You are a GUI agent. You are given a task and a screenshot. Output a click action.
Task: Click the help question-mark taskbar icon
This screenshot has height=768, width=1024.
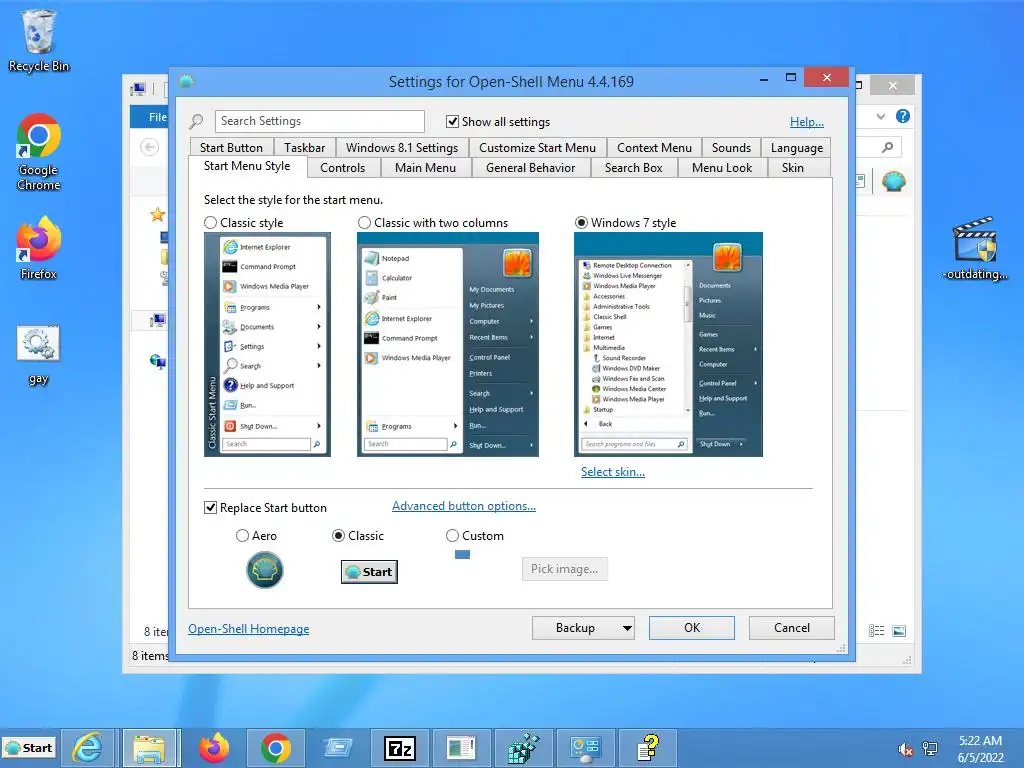[x=648, y=748]
